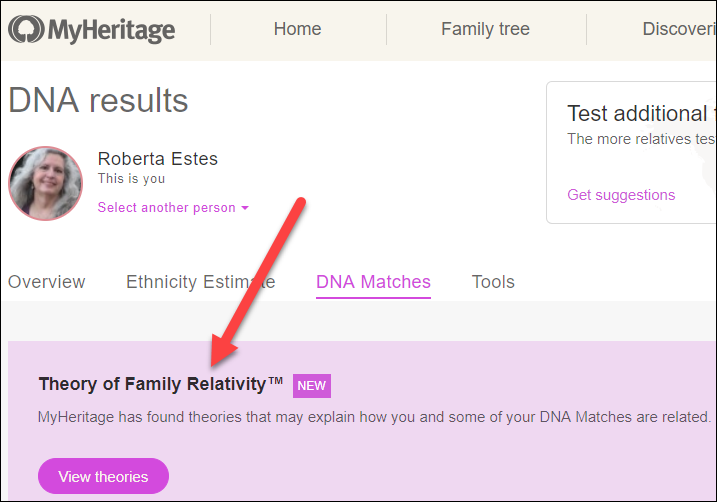
Task: Open the Ethnicity Estimate tab
Action: (200, 282)
